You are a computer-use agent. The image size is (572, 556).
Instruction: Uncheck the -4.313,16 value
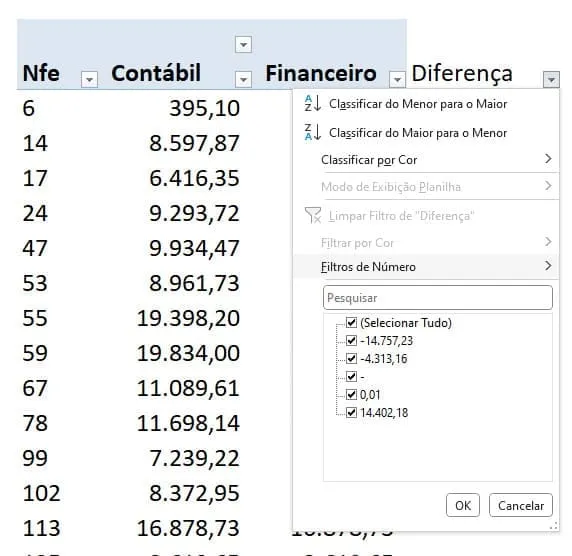pyautogui.click(x=351, y=358)
